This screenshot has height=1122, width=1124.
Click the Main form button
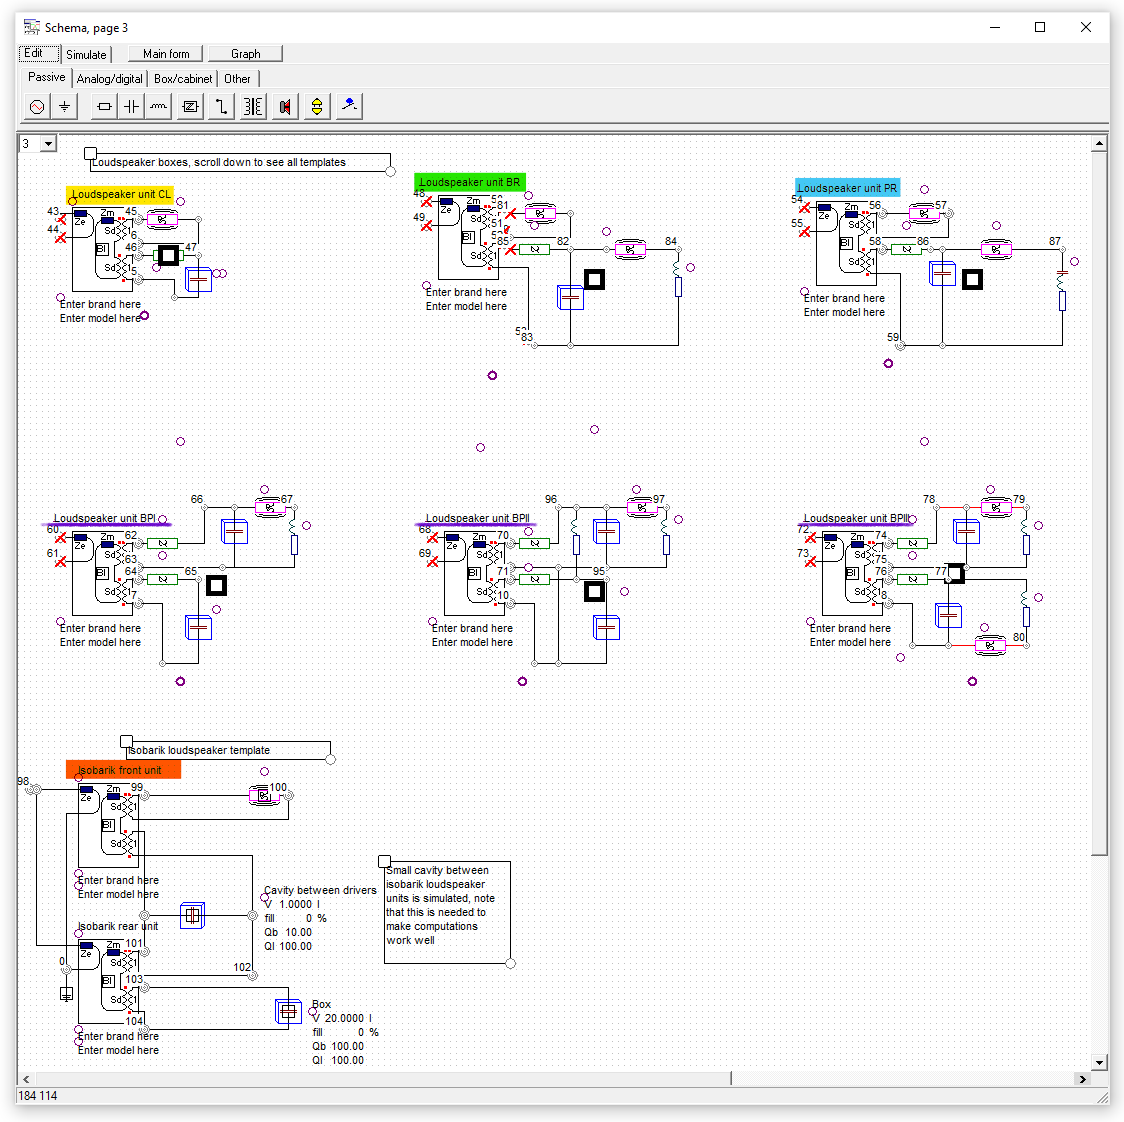pyautogui.click(x=166, y=54)
